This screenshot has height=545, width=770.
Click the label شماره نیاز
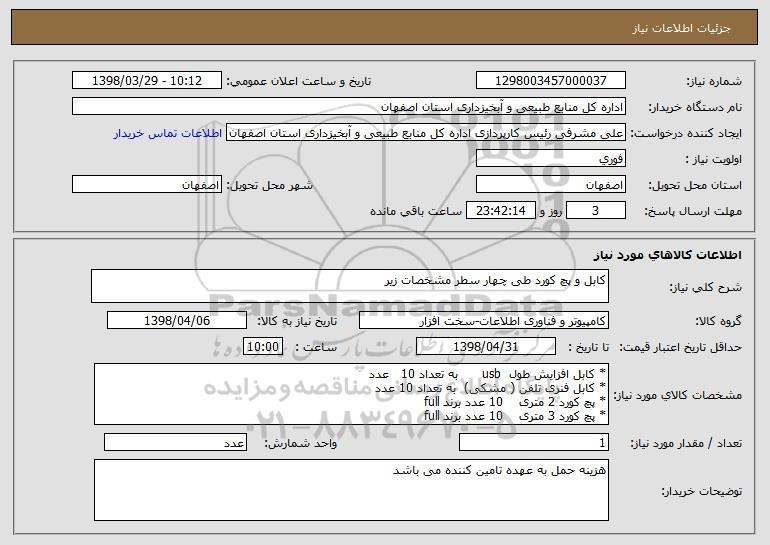(x=714, y=82)
